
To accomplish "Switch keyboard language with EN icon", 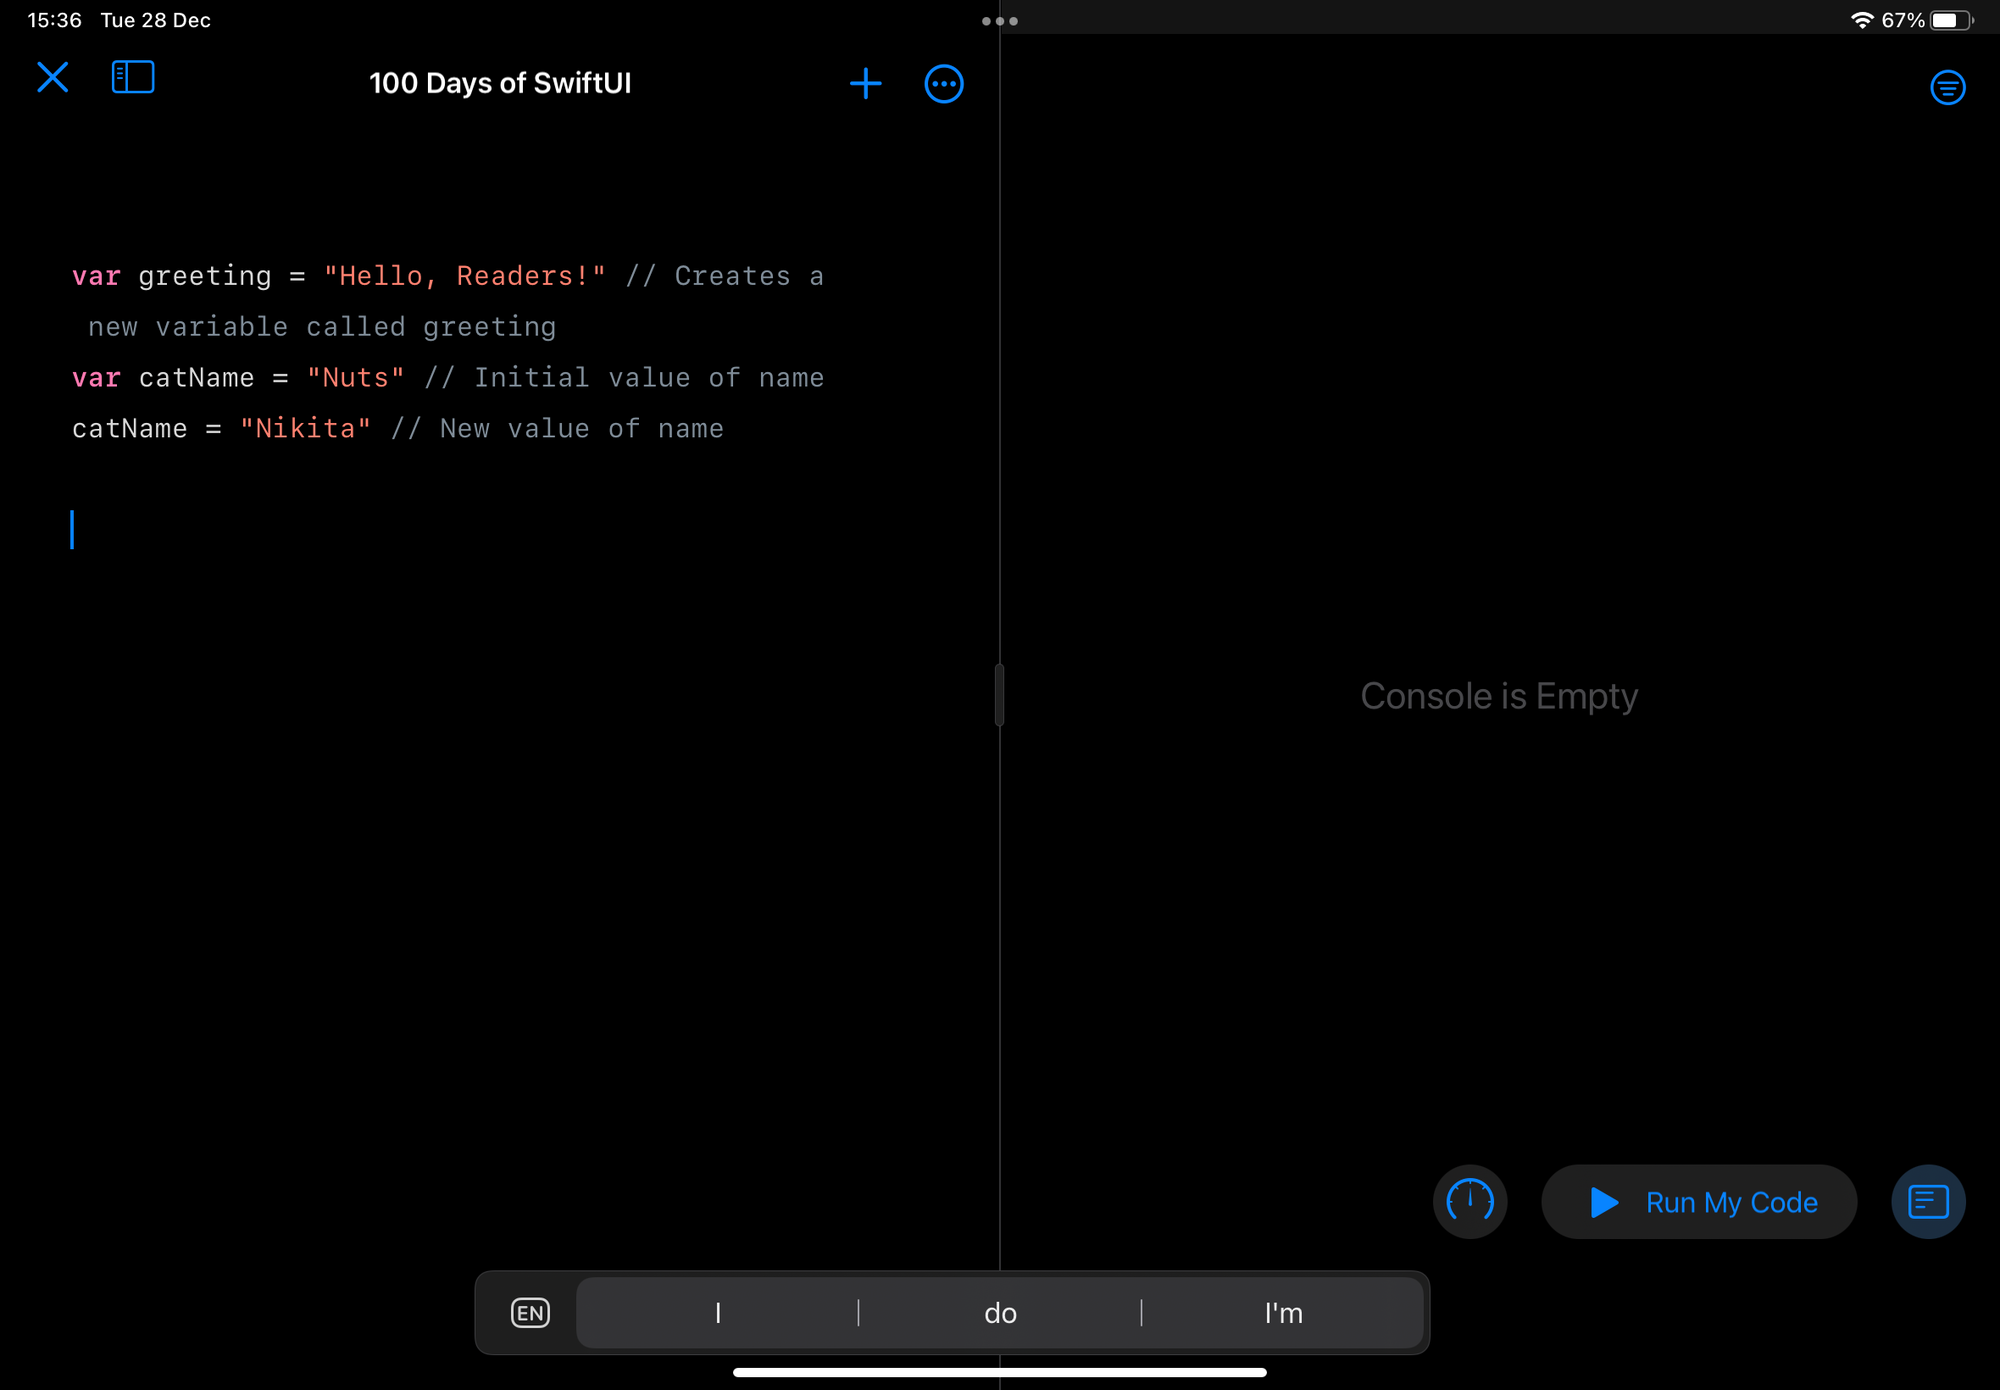I will coord(530,1312).
